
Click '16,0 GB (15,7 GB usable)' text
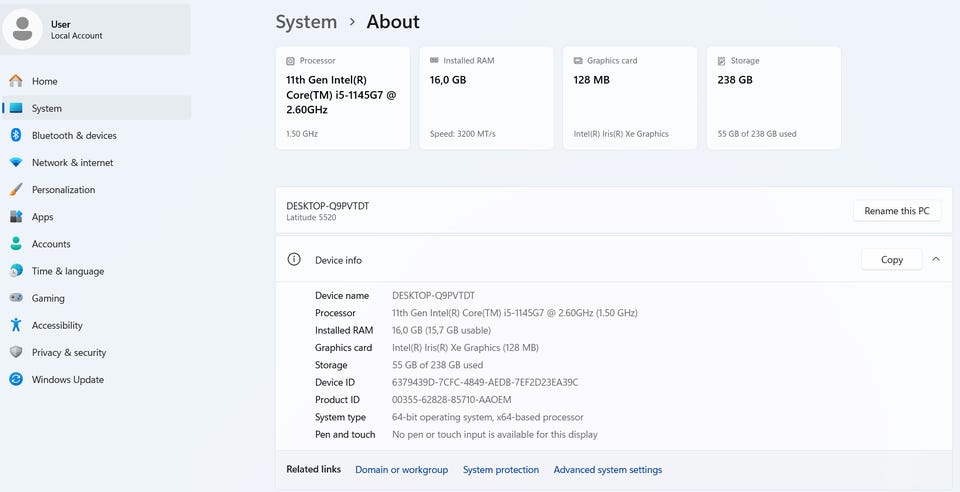pos(441,330)
